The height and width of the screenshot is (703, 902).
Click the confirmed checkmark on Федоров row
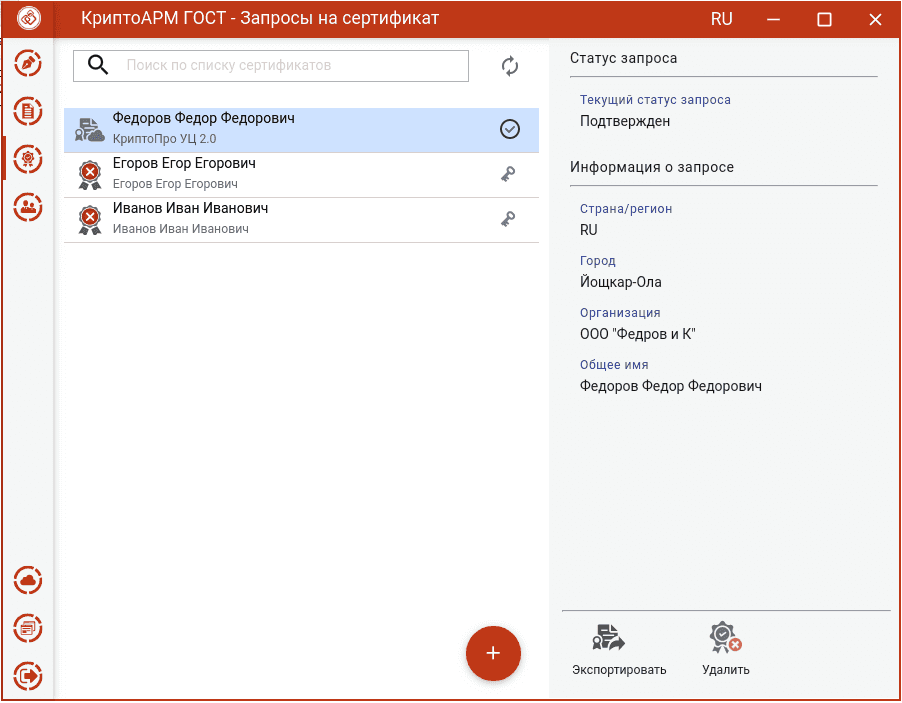[510, 129]
